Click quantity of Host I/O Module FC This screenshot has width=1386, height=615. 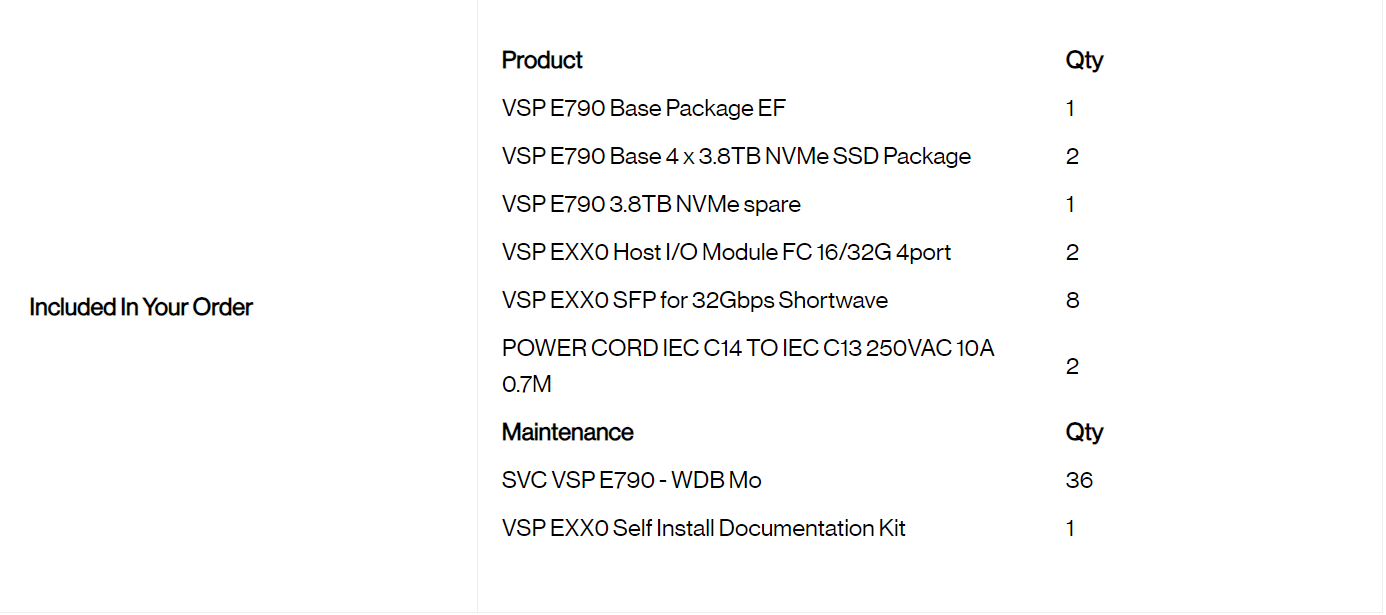(x=1072, y=252)
